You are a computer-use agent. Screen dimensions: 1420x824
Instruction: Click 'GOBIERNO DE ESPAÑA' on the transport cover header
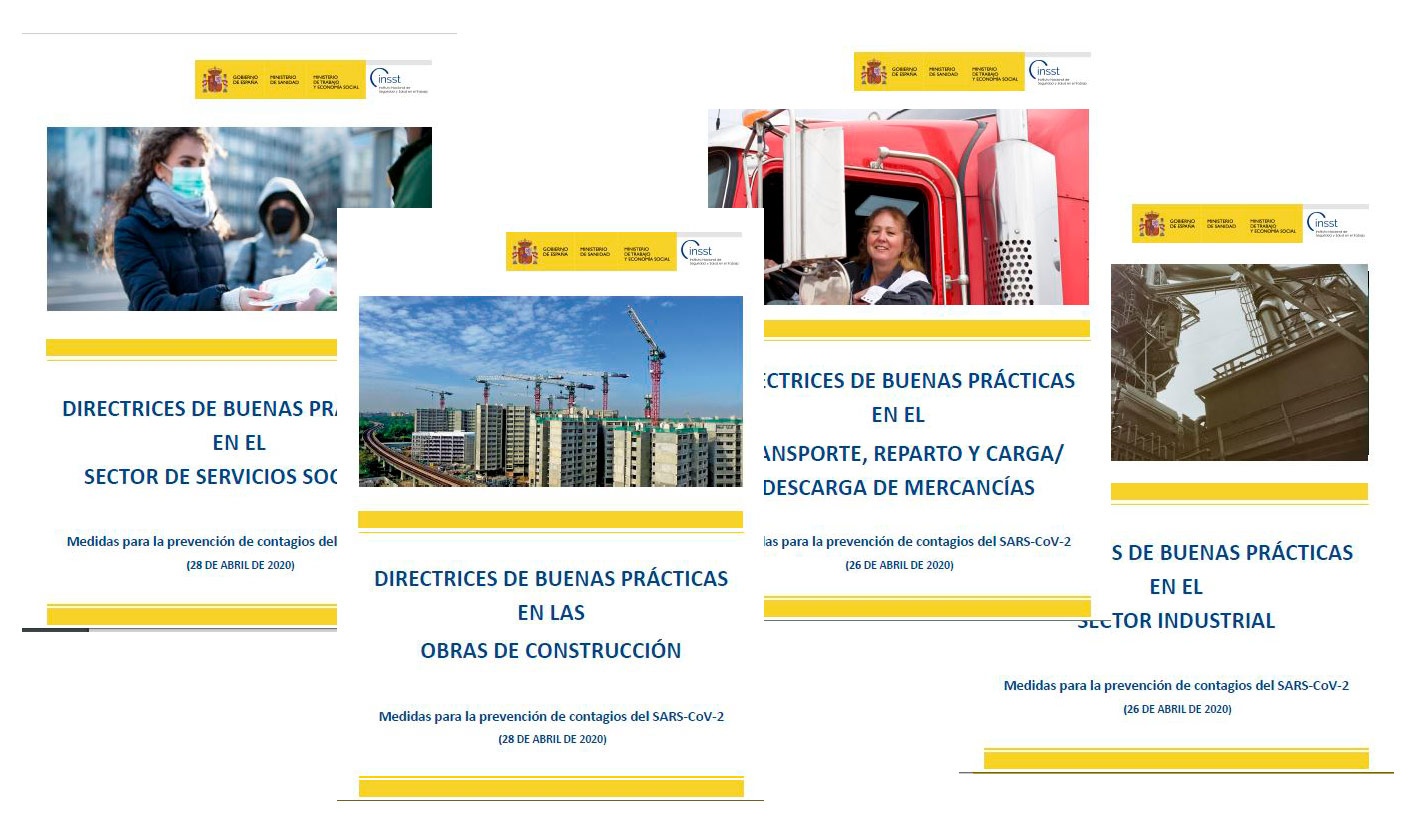pos(906,72)
